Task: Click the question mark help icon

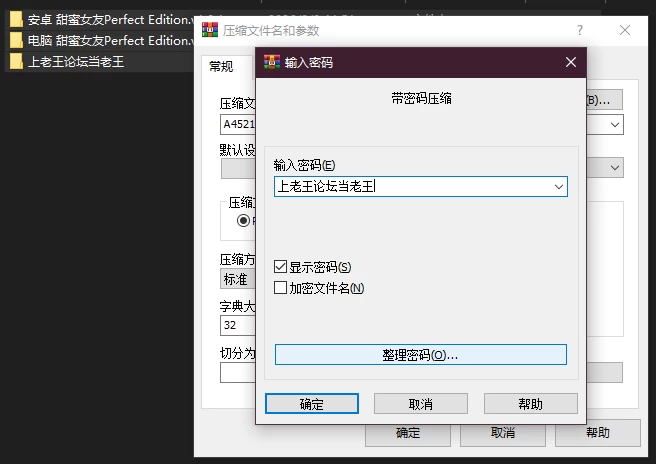Action: coord(580,30)
